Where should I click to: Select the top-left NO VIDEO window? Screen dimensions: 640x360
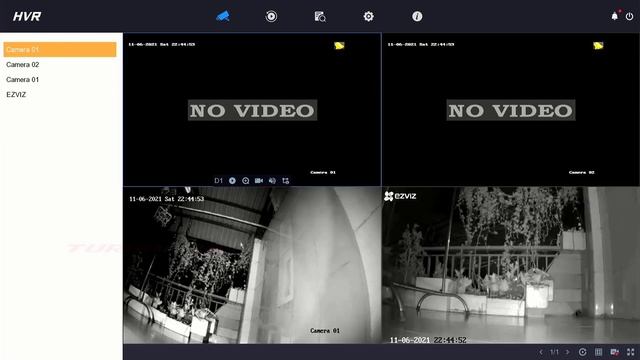click(252, 109)
